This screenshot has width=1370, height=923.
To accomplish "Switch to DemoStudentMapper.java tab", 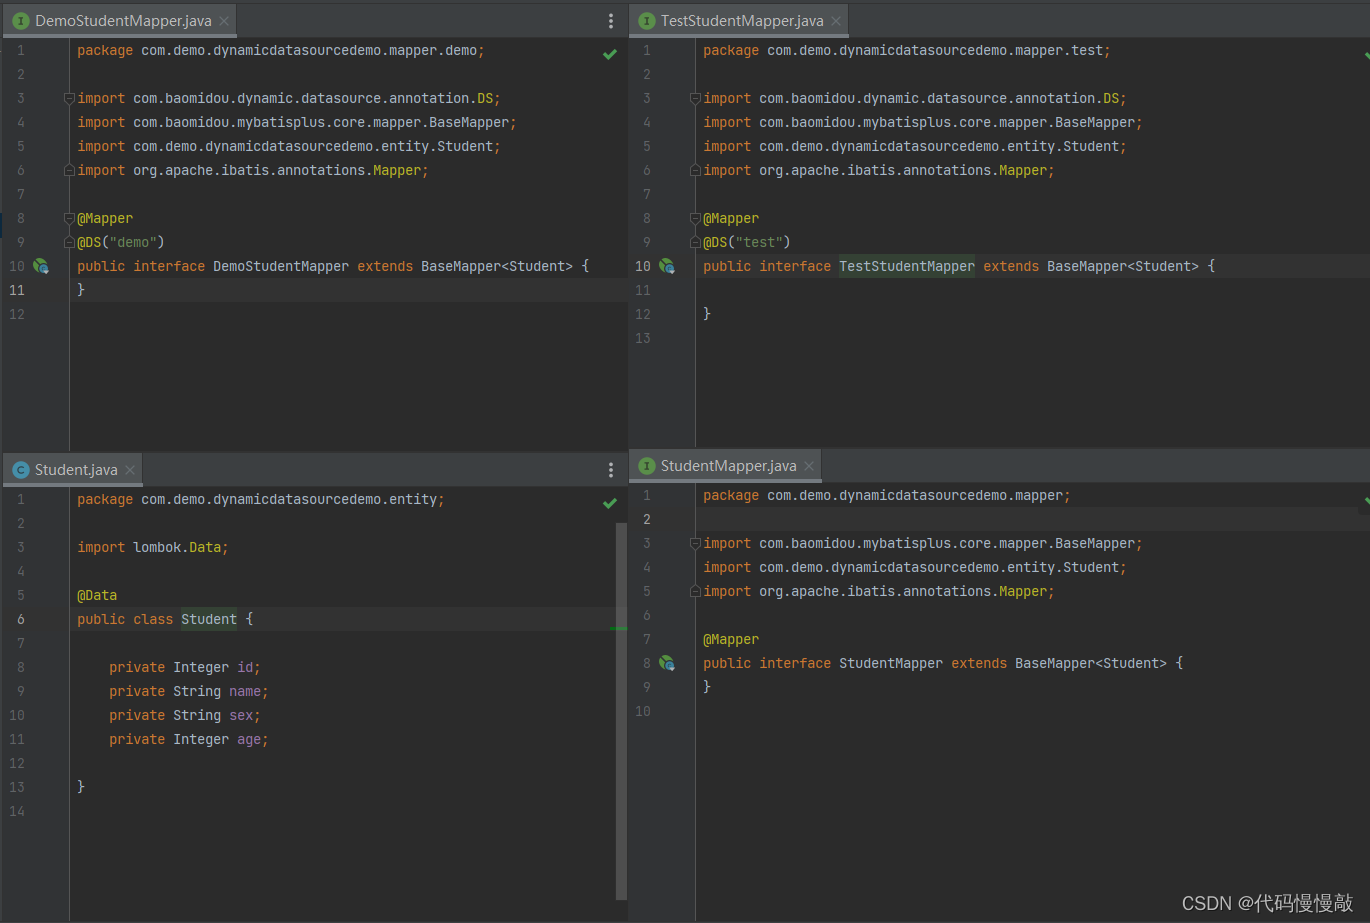I will click(x=123, y=21).
